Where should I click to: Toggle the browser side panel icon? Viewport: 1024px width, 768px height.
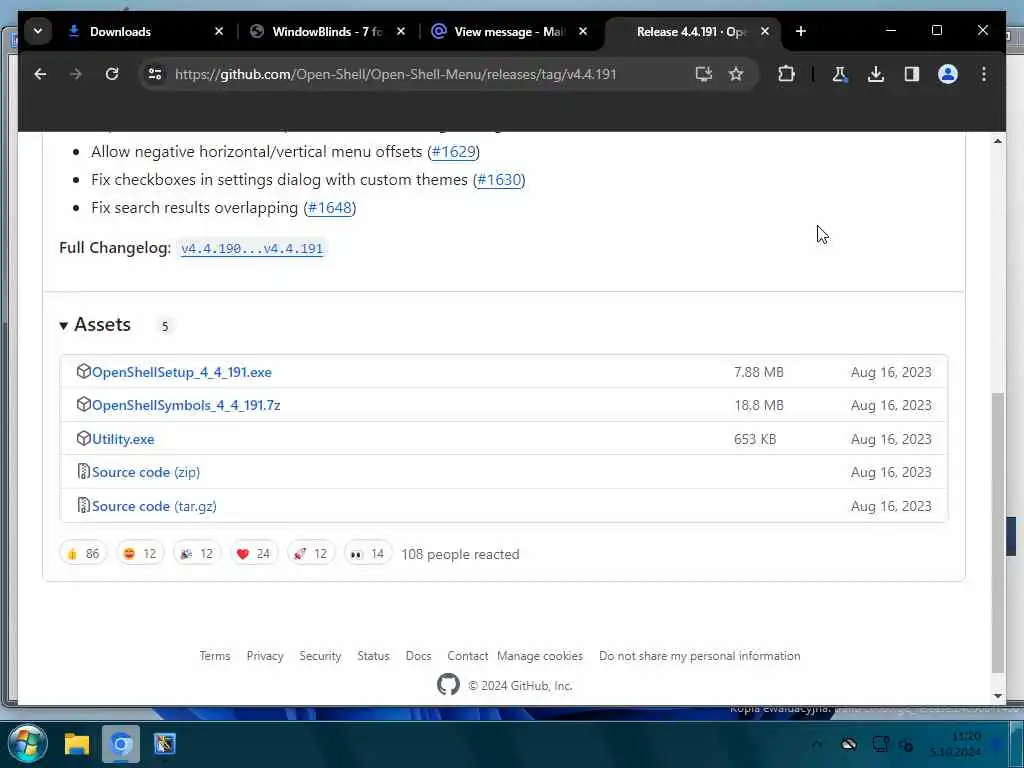coord(912,74)
